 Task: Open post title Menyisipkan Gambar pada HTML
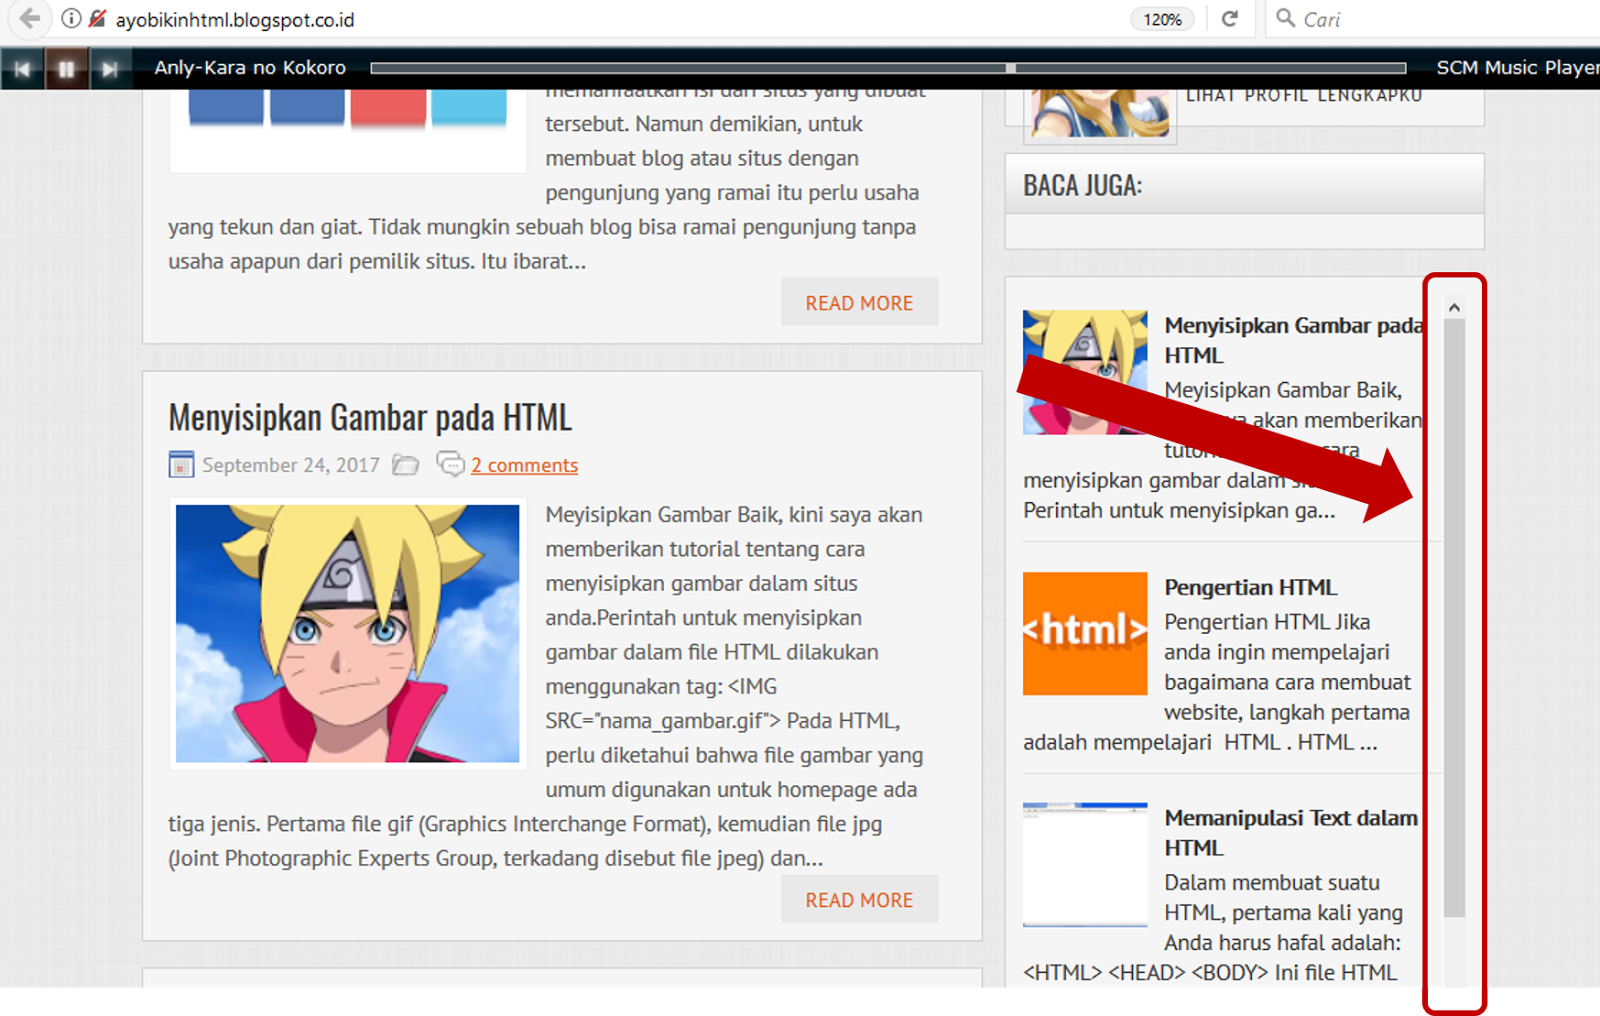pos(370,417)
